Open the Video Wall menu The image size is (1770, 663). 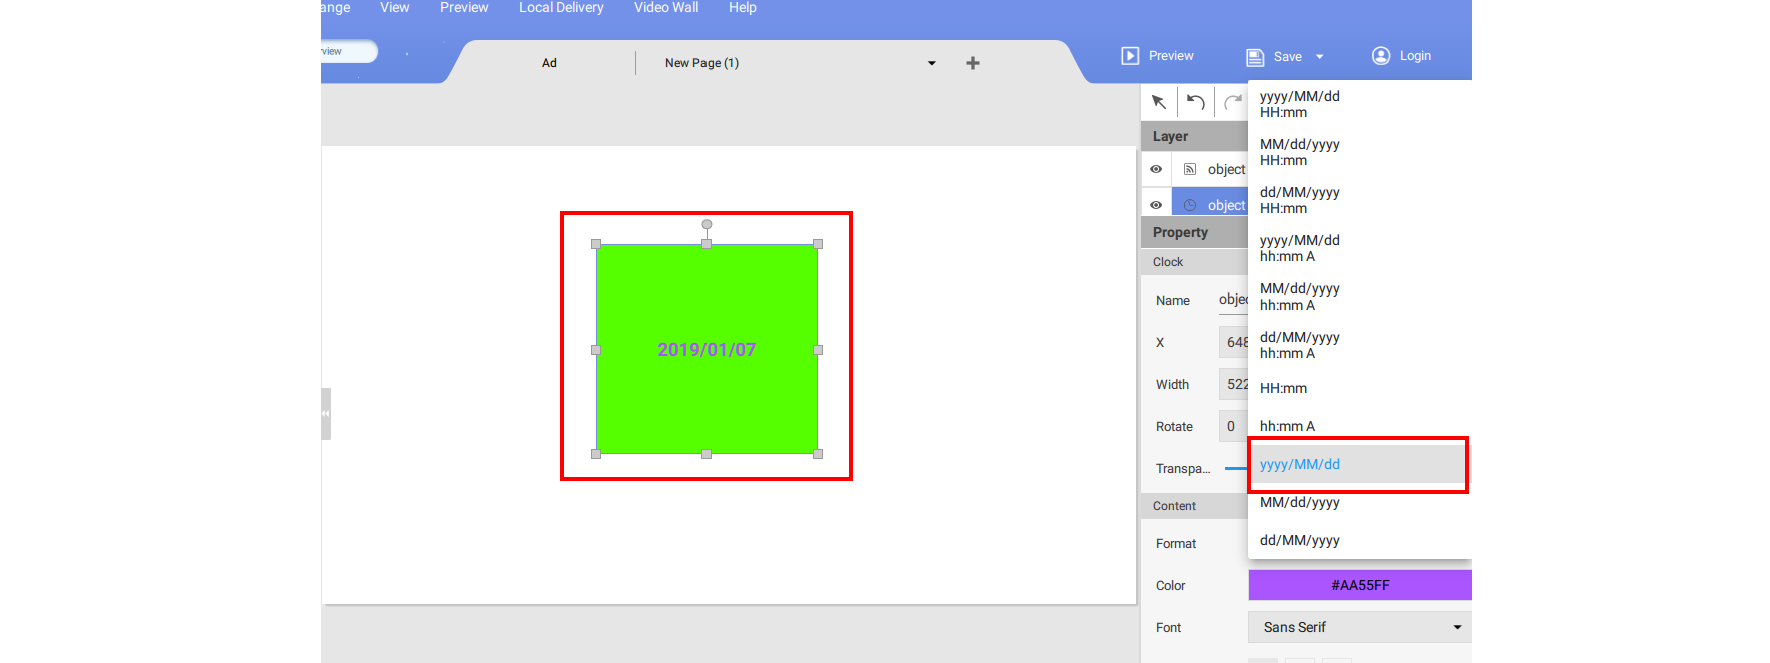(x=666, y=8)
